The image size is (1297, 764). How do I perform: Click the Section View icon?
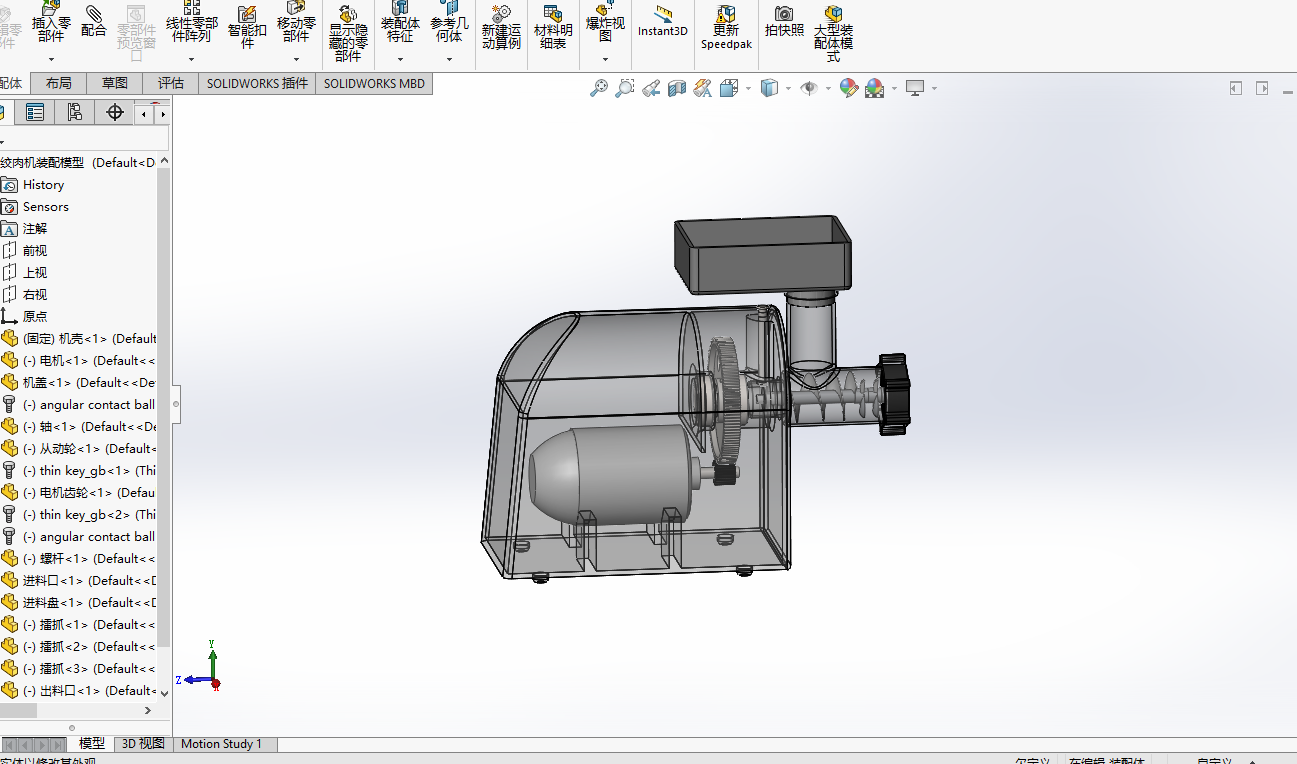[x=677, y=88]
